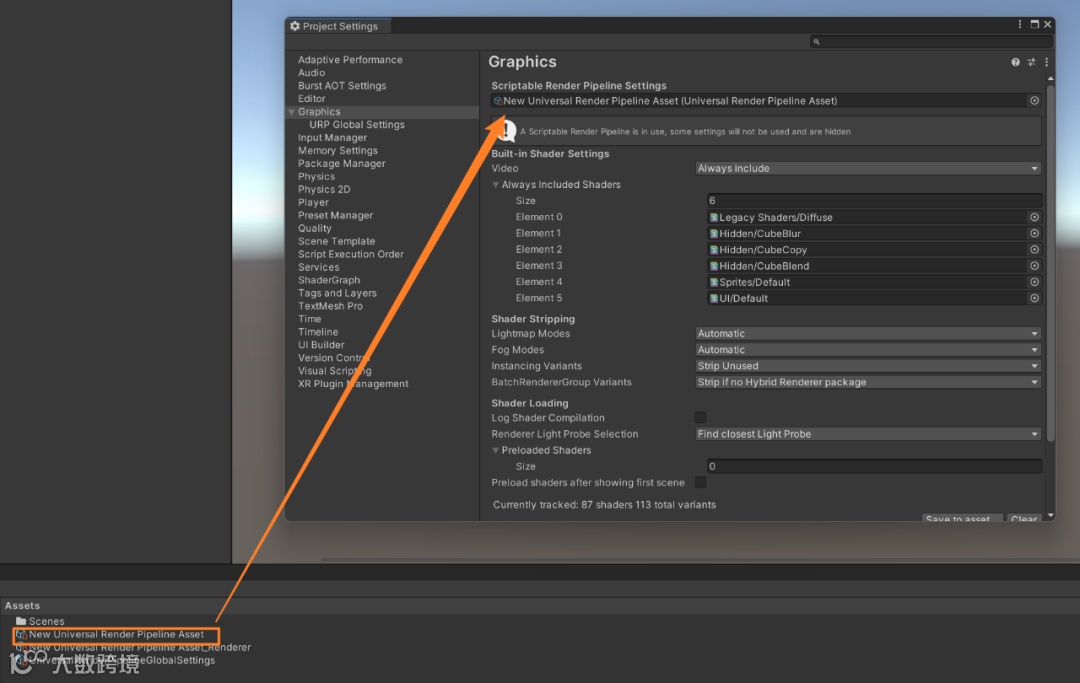Open TextMesh Pro settings
The height and width of the screenshot is (683, 1080).
pyautogui.click(x=330, y=306)
